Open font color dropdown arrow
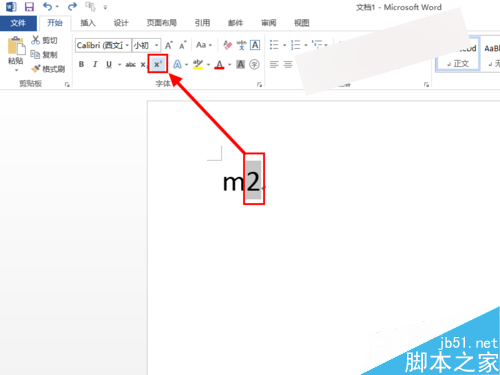This screenshot has height=375, width=500. click(229, 64)
